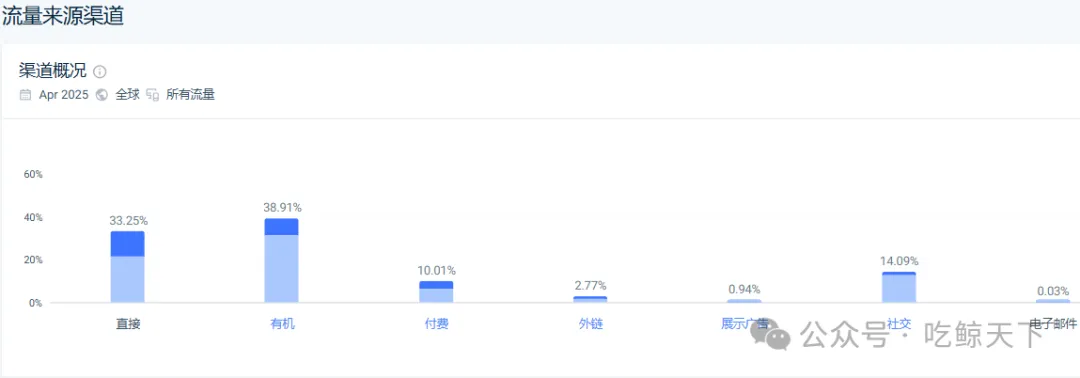Click the calendar icon before Apr 2025

tap(25, 95)
